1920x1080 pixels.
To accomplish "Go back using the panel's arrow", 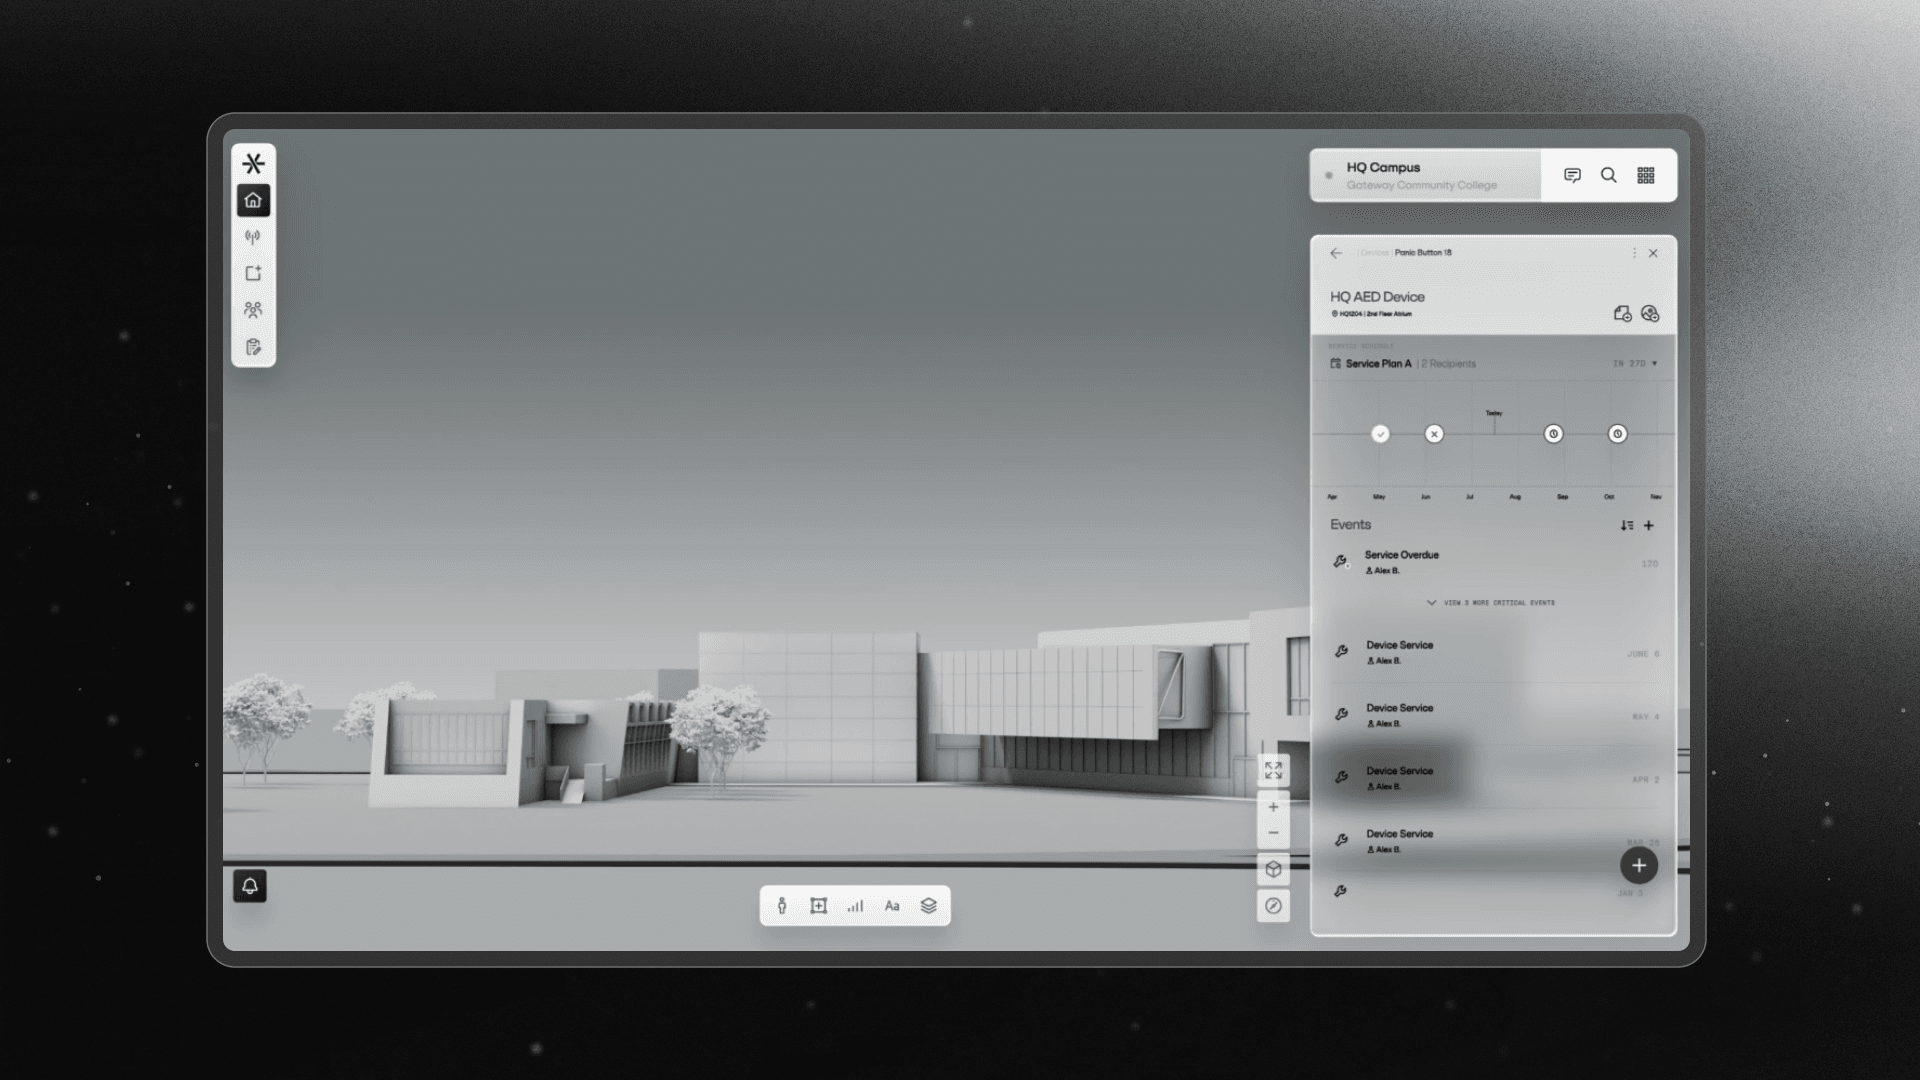I will (x=1336, y=253).
